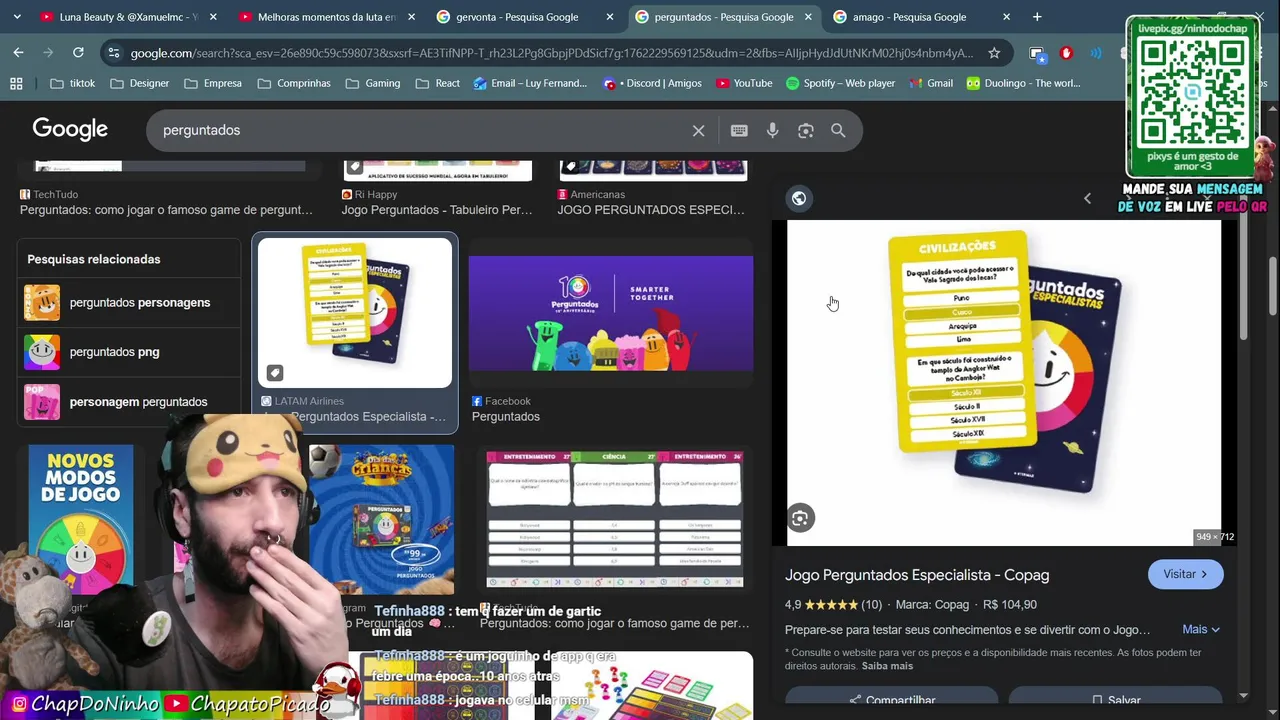Image resolution: width=1280 pixels, height=720 pixels.
Task: Select related search 'personagem perguntados'
Action: click(x=129, y=402)
